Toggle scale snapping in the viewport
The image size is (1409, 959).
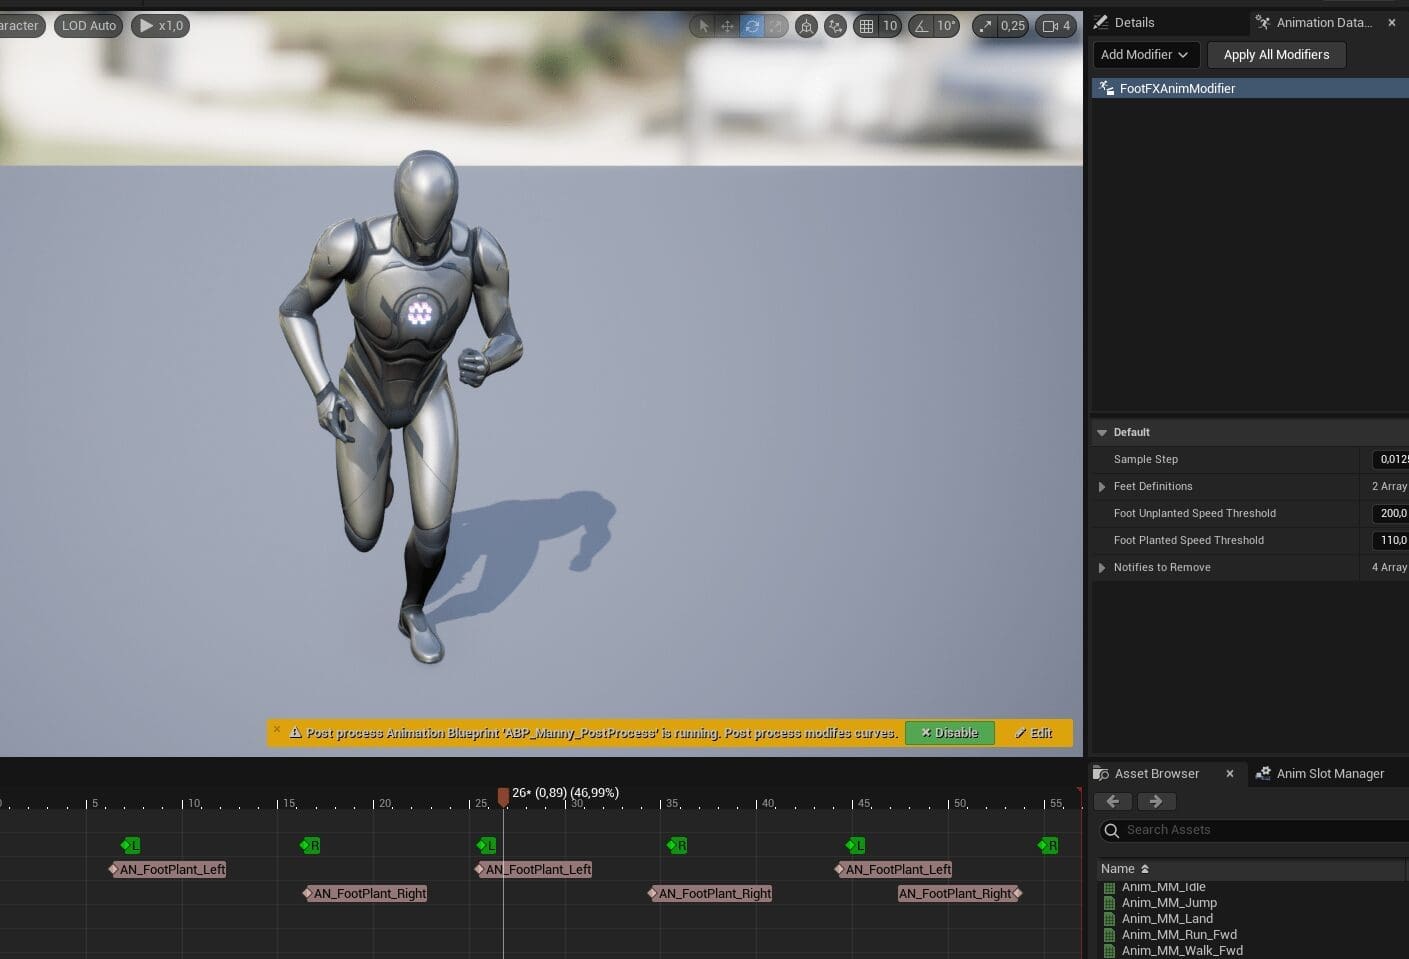(x=986, y=26)
